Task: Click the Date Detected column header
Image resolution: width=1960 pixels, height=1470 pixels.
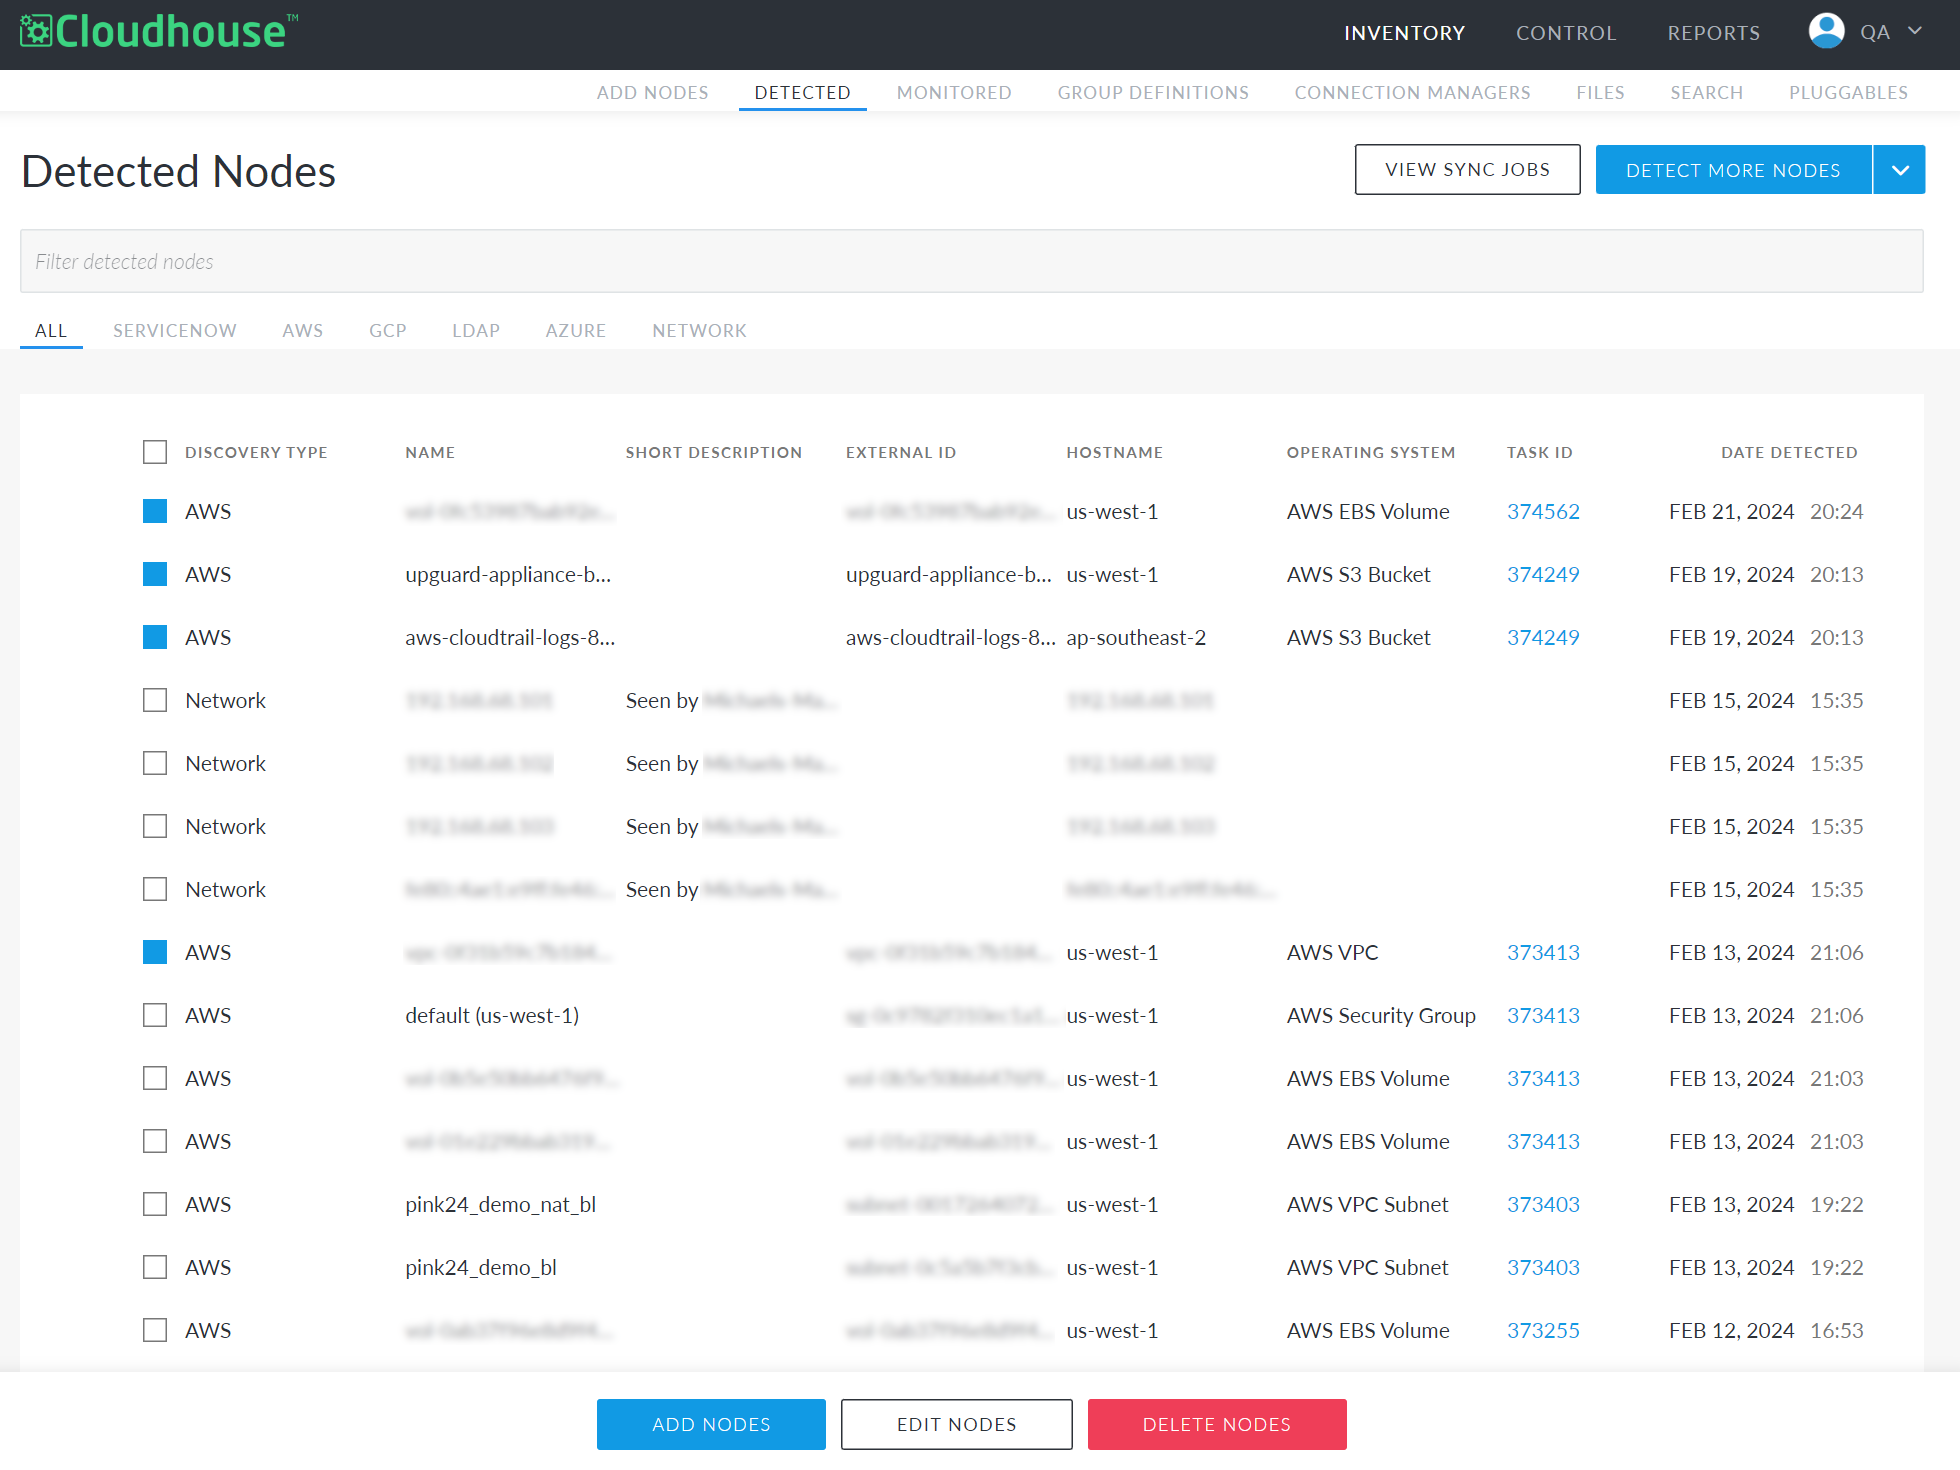Action: point(1789,452)
